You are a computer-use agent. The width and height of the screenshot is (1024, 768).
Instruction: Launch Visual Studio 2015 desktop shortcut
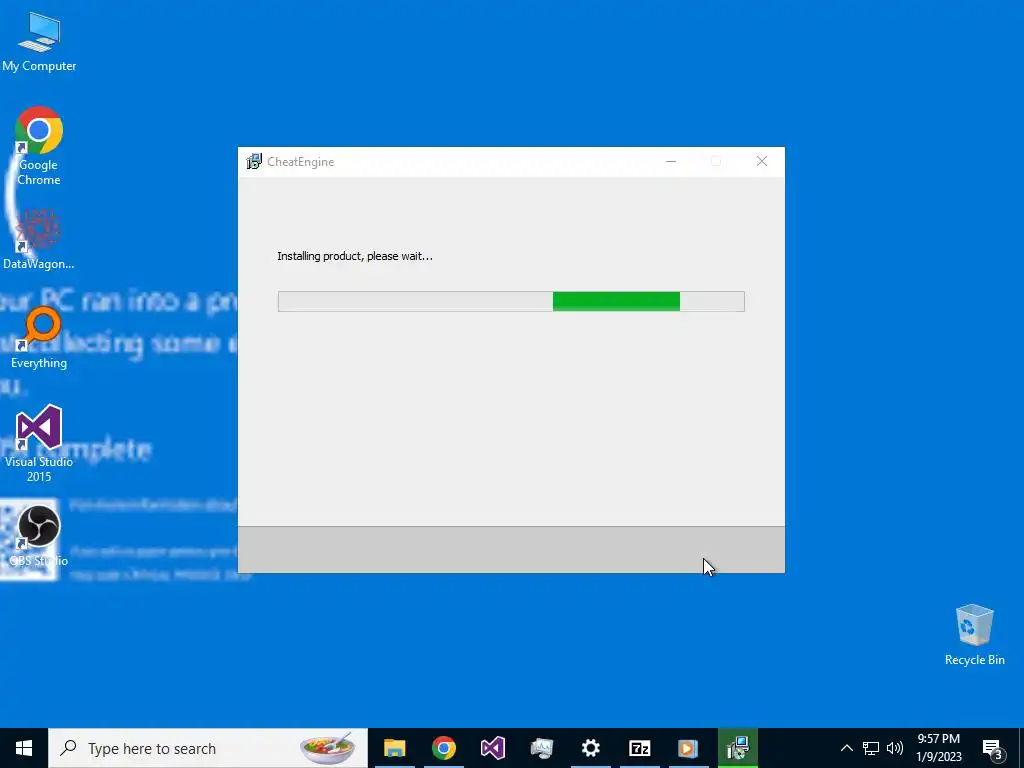pos(39,443)
